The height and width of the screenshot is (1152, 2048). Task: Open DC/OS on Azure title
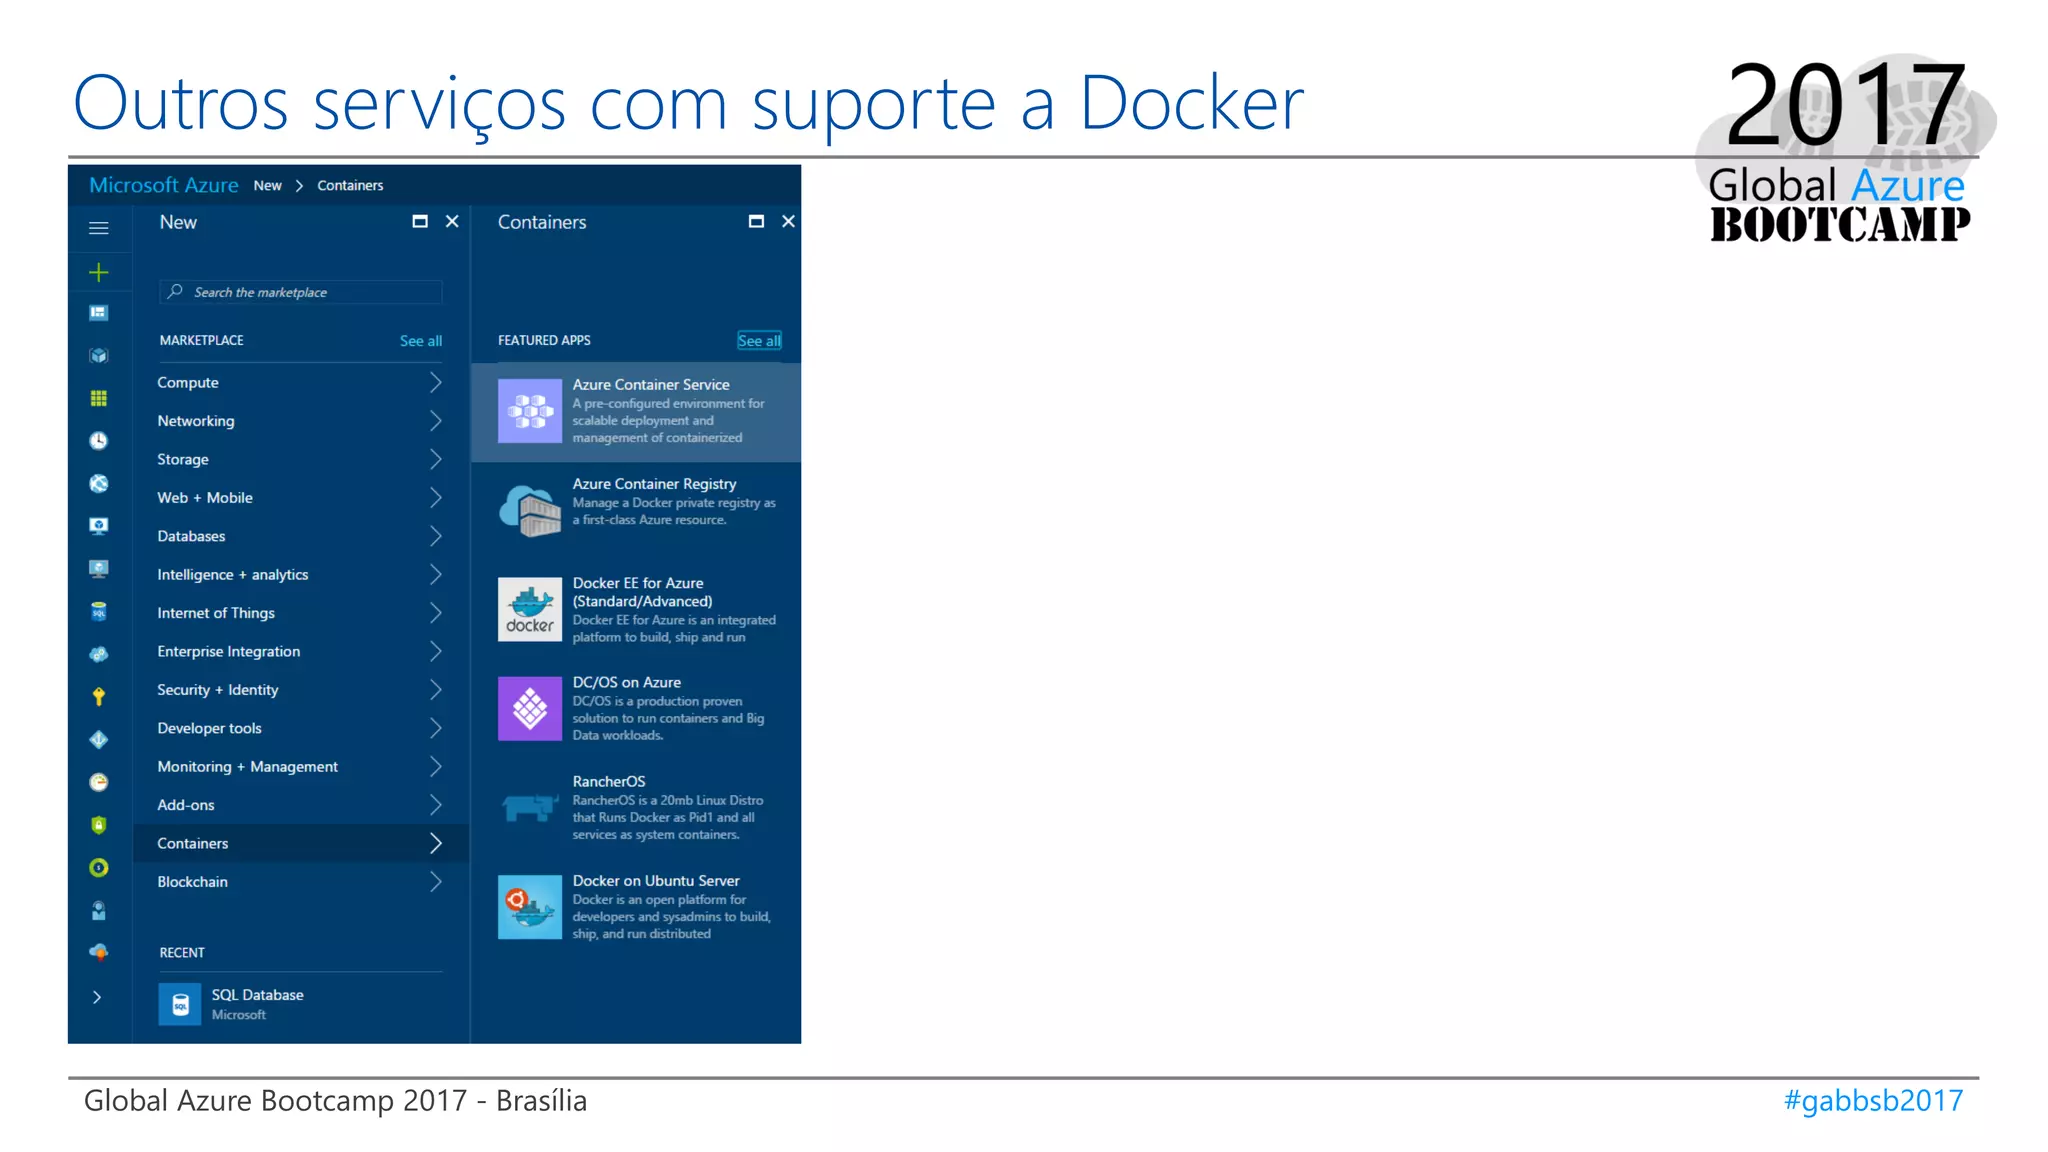[x=626, y=682]
